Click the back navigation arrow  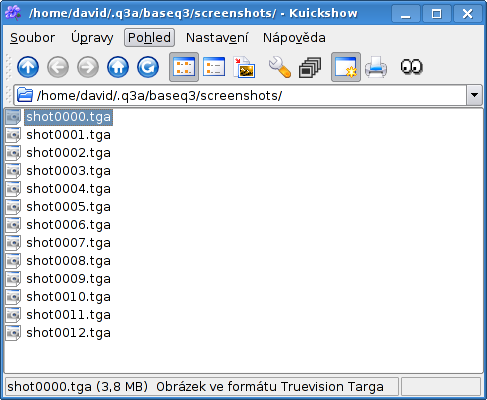[x=58, y=67]
